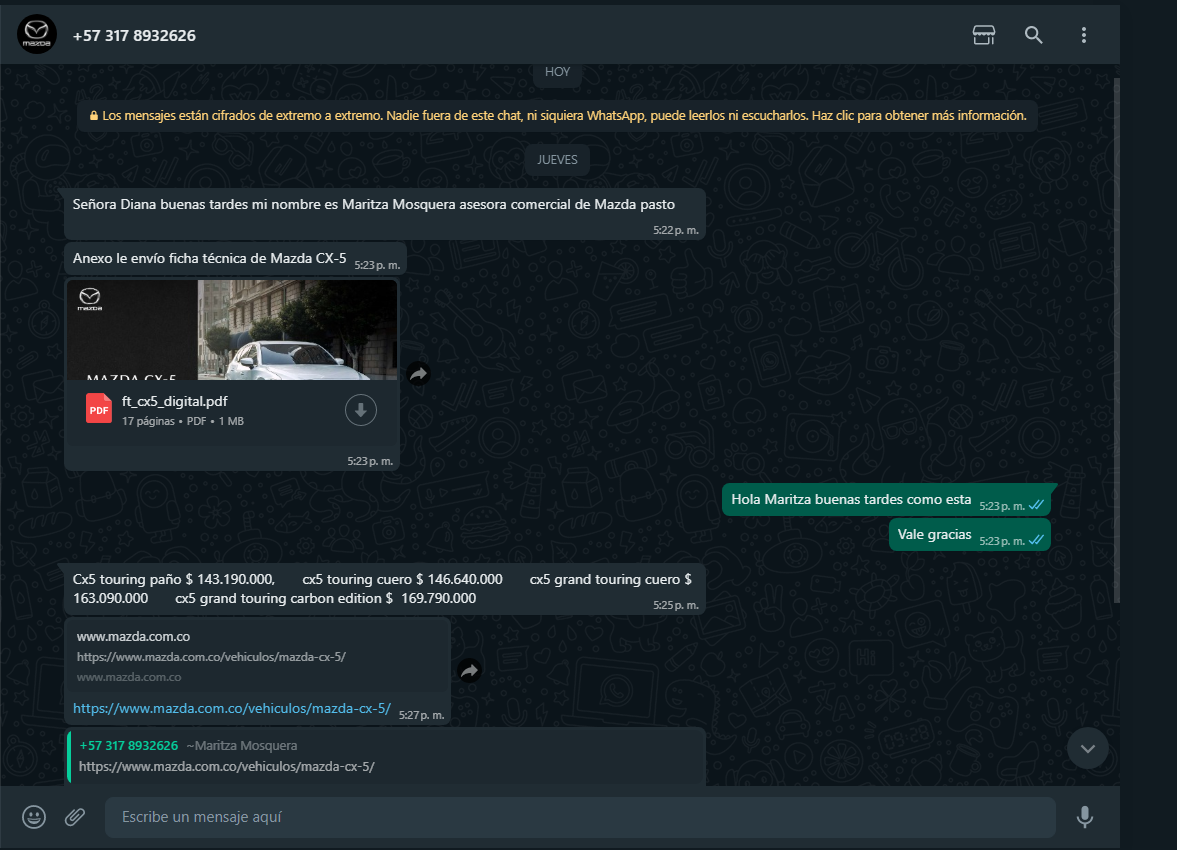Image resolution: width=1177 pixels, height=850 pixels.
Task: Click the ft_cx5_digital.pdf file name
Action: 175,402
